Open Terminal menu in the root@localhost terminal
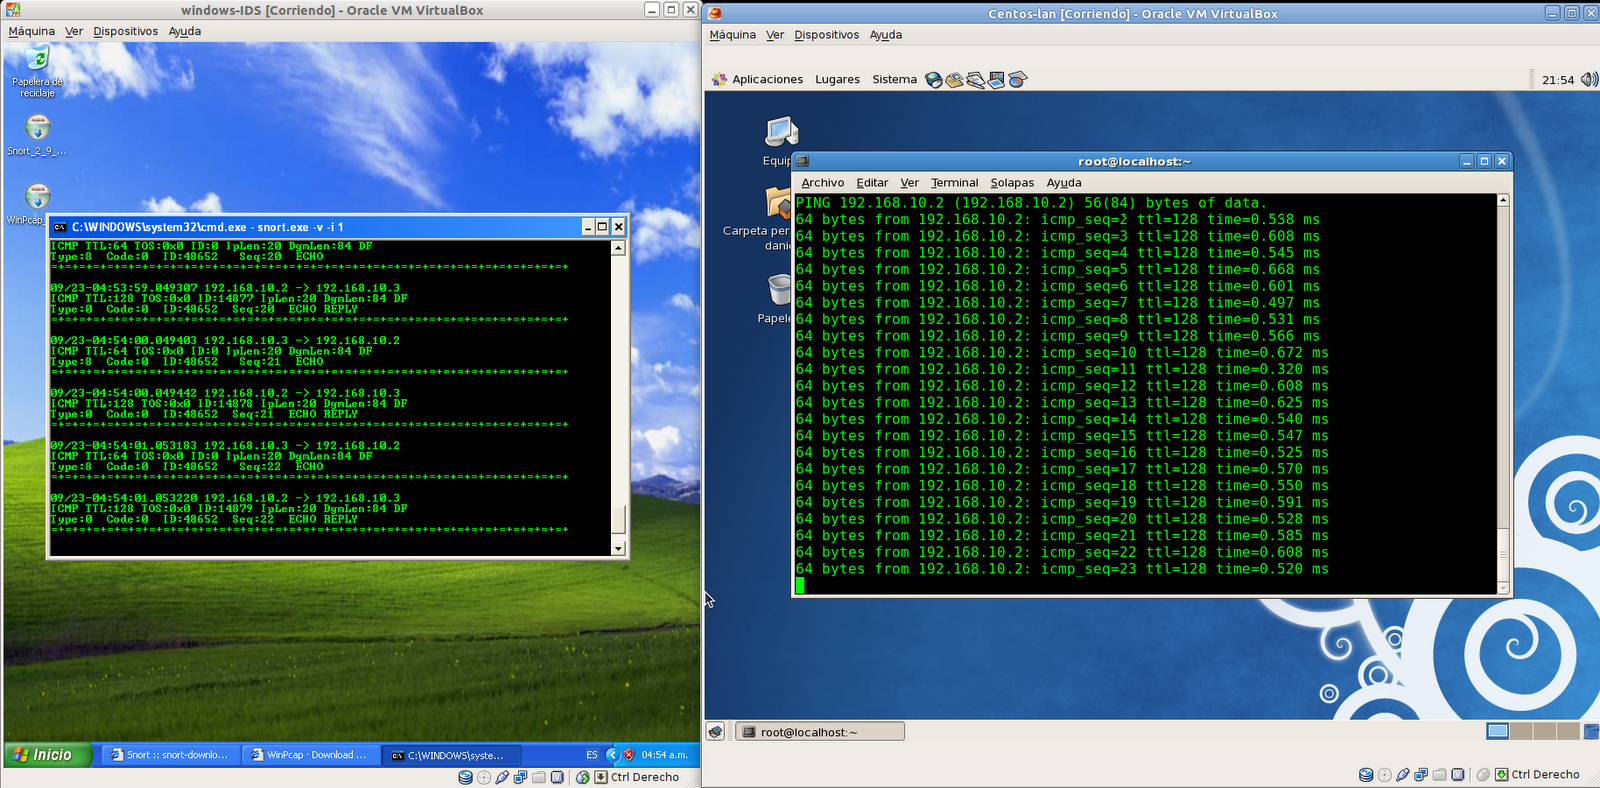This screenshot has width=1600, height=788. [955, 183]
